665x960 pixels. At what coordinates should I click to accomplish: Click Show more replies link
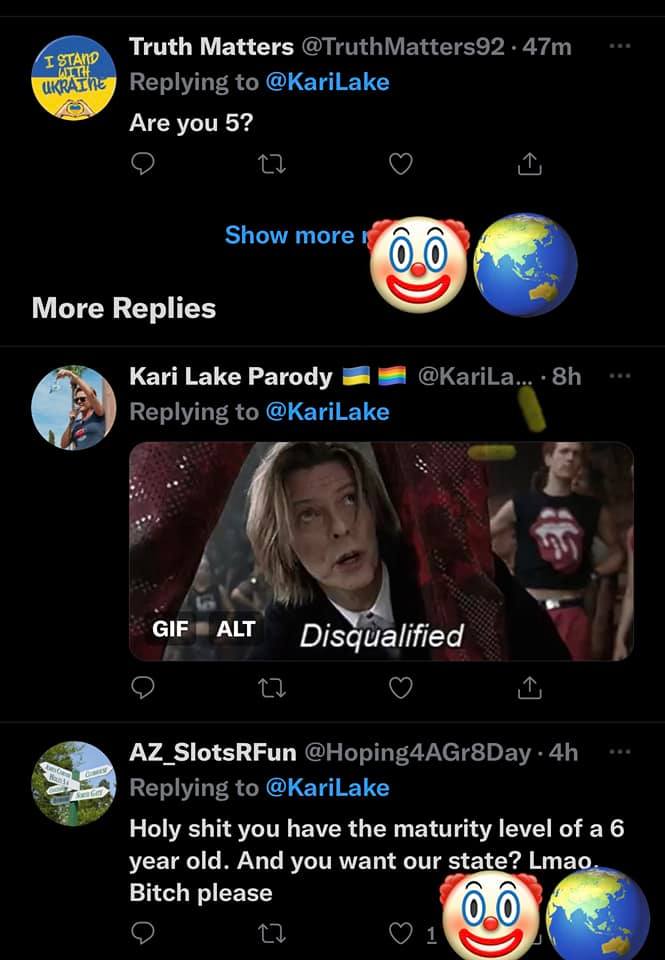coord(290,235)
